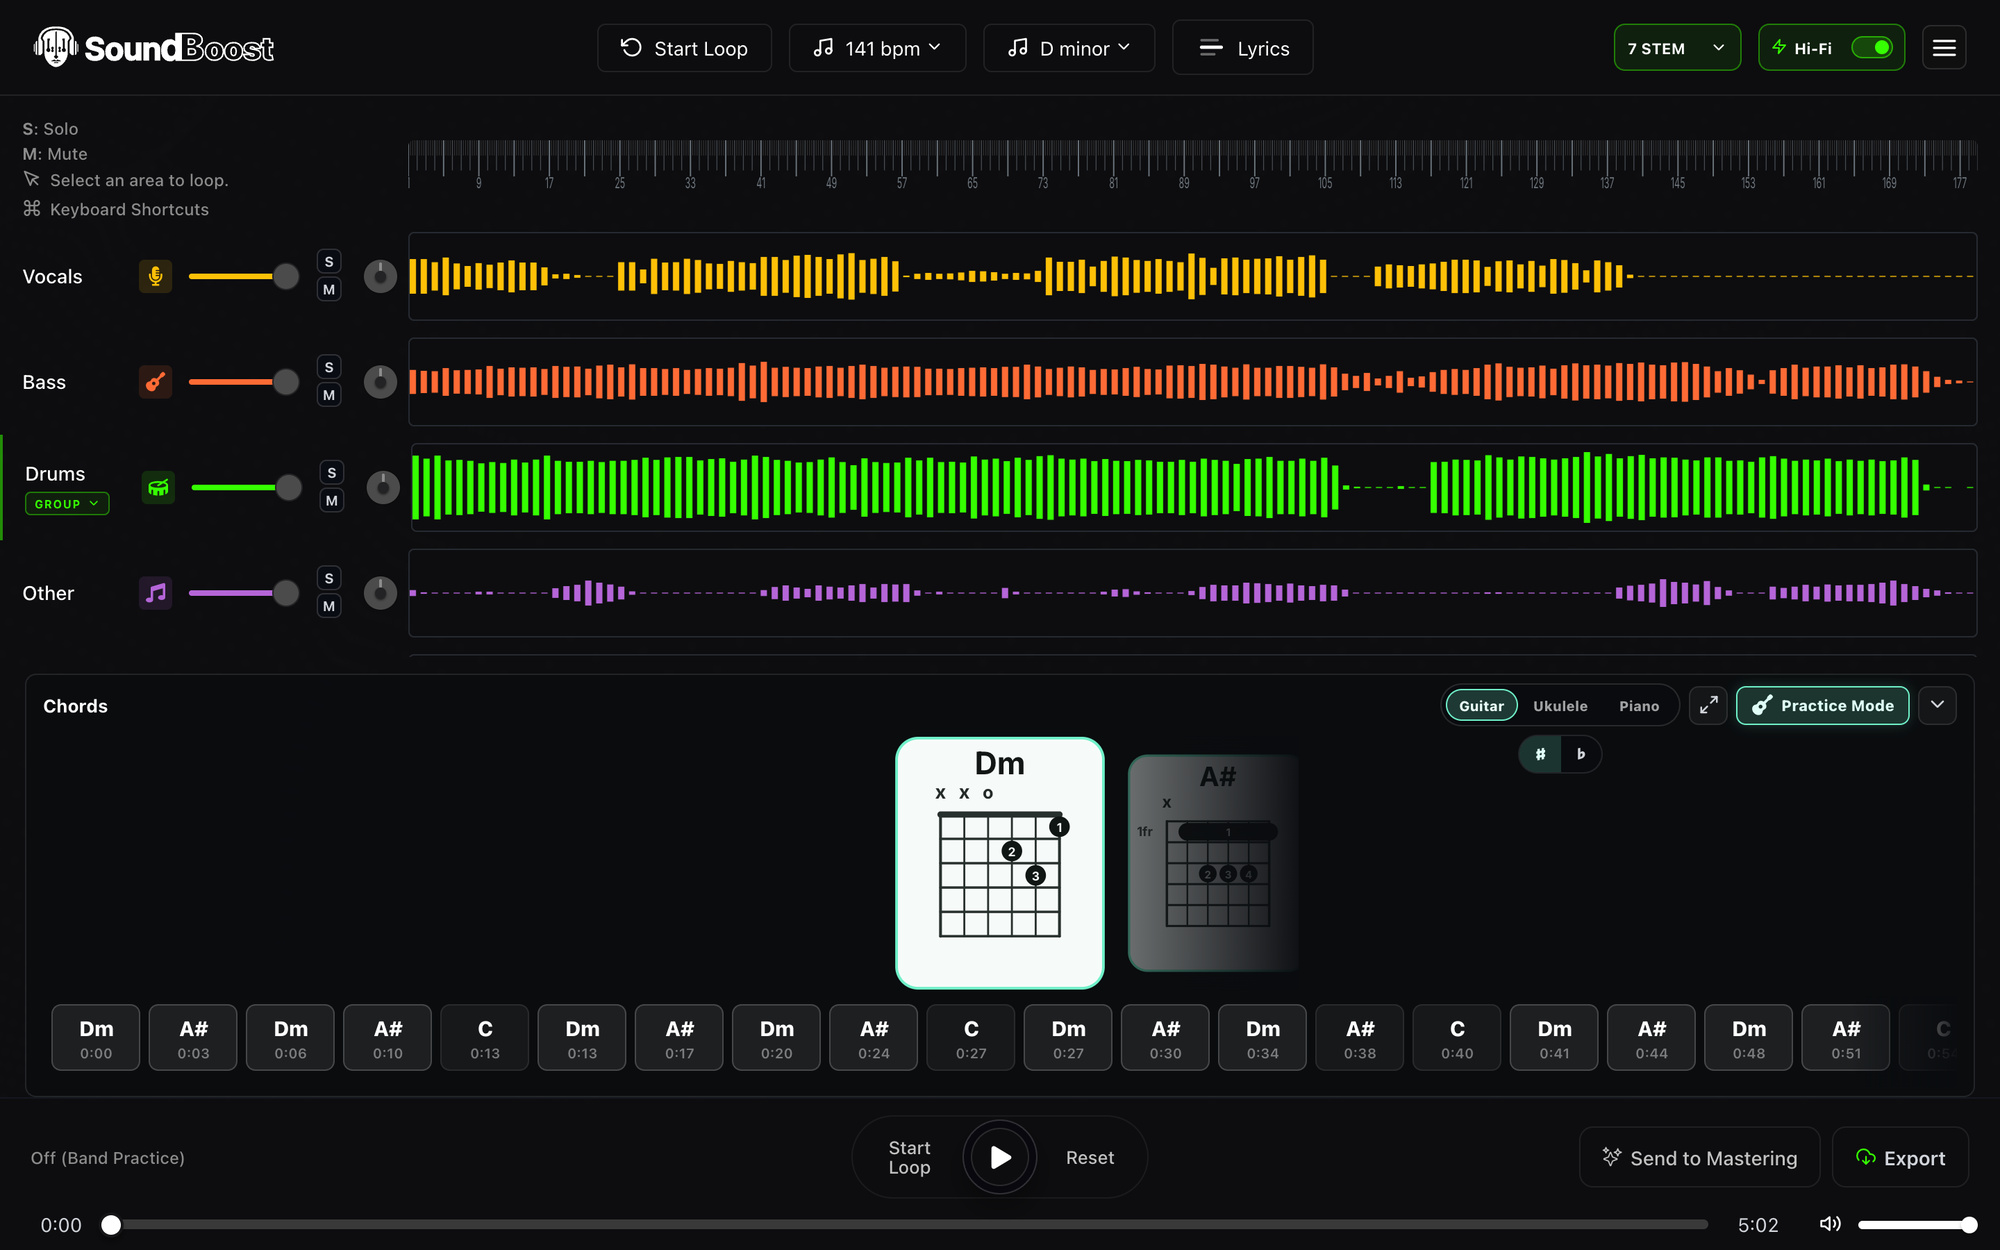Expand the Practice Mode chevron menu
The image size is (2000, 1250).
1937,705
